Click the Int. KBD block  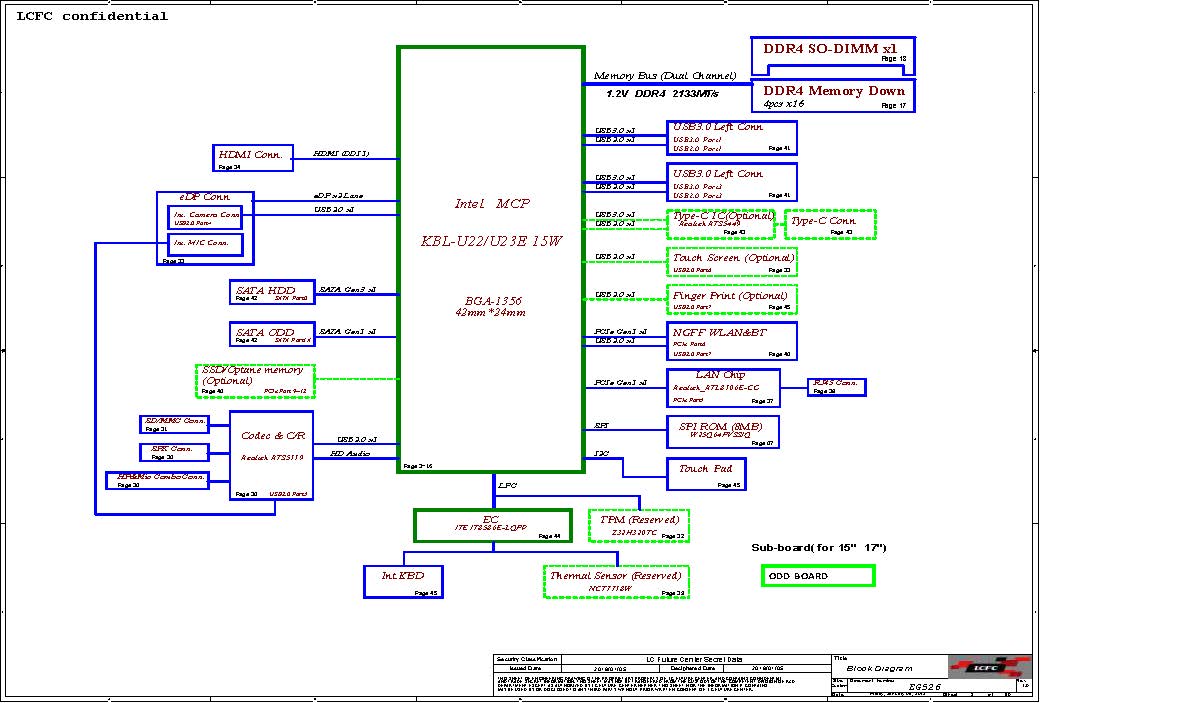click(x=403, y=581)
